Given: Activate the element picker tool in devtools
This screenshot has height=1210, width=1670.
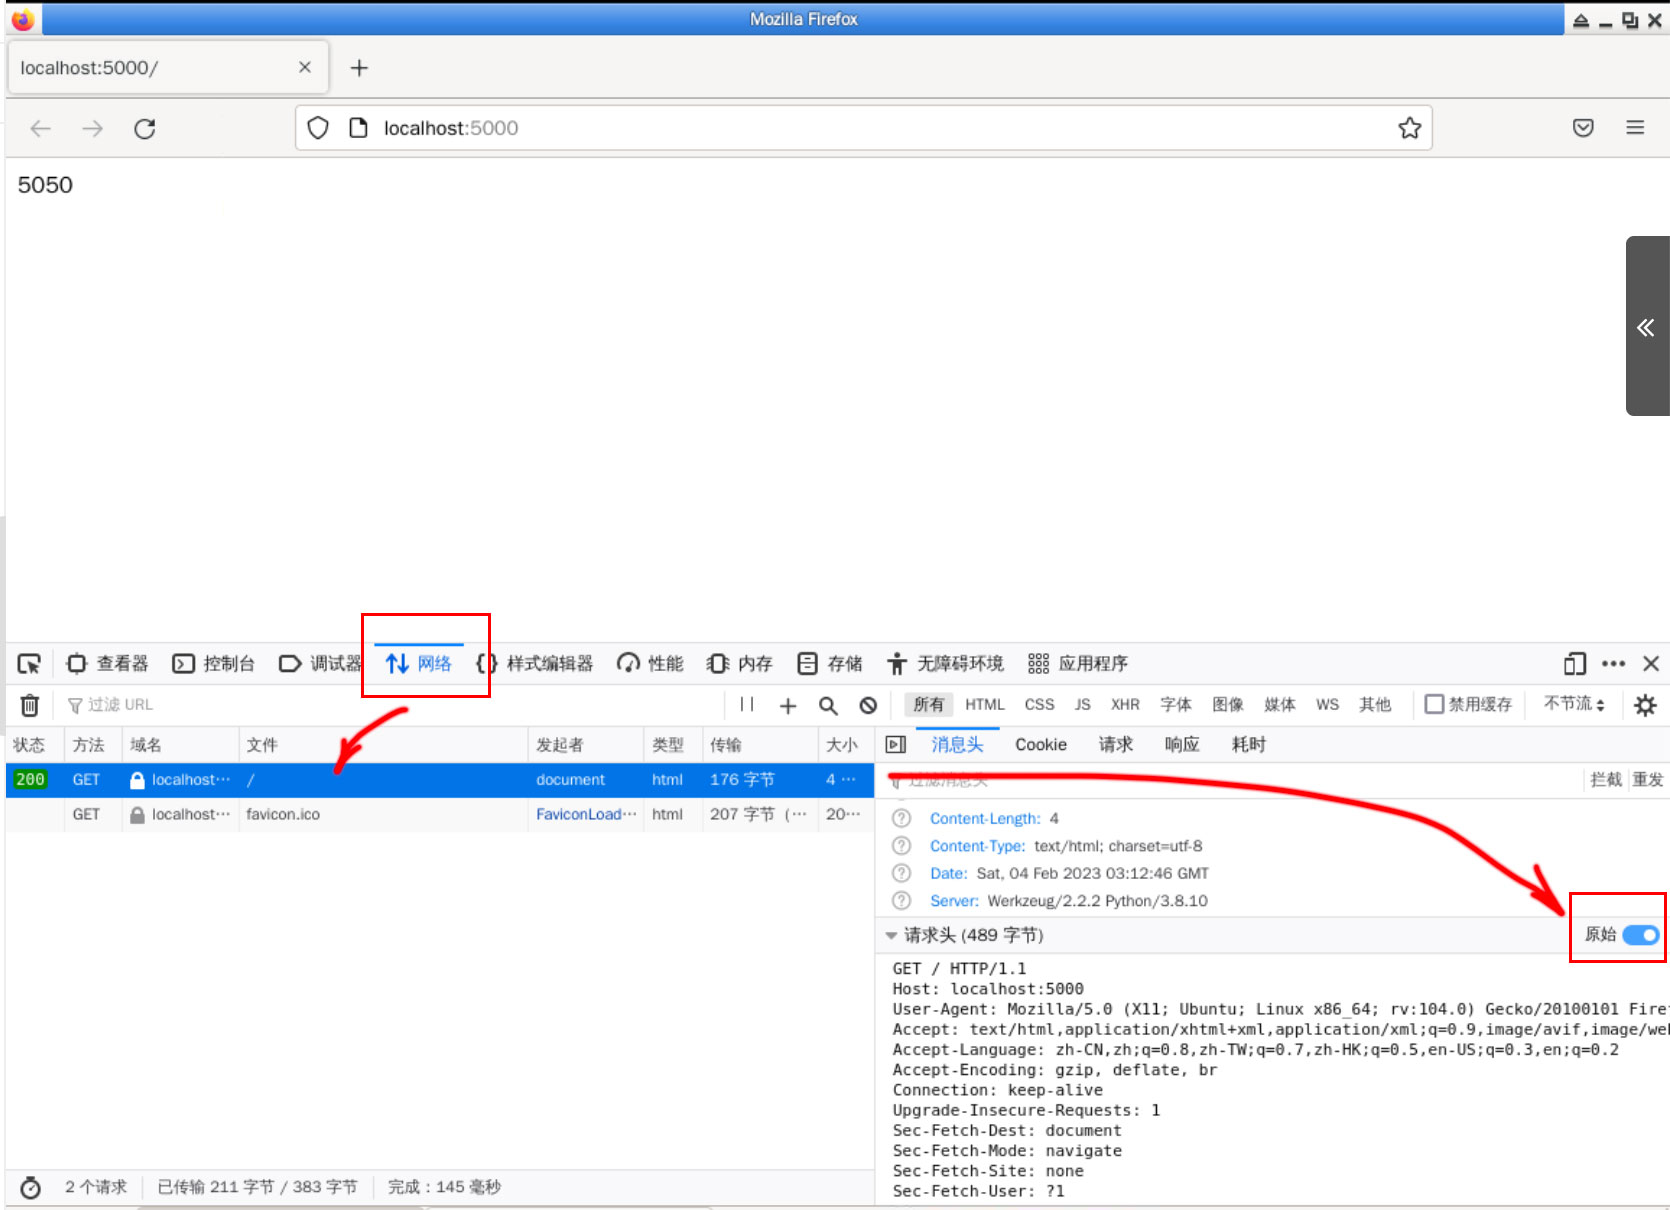Looking at the screenshot, I should 29,664.
